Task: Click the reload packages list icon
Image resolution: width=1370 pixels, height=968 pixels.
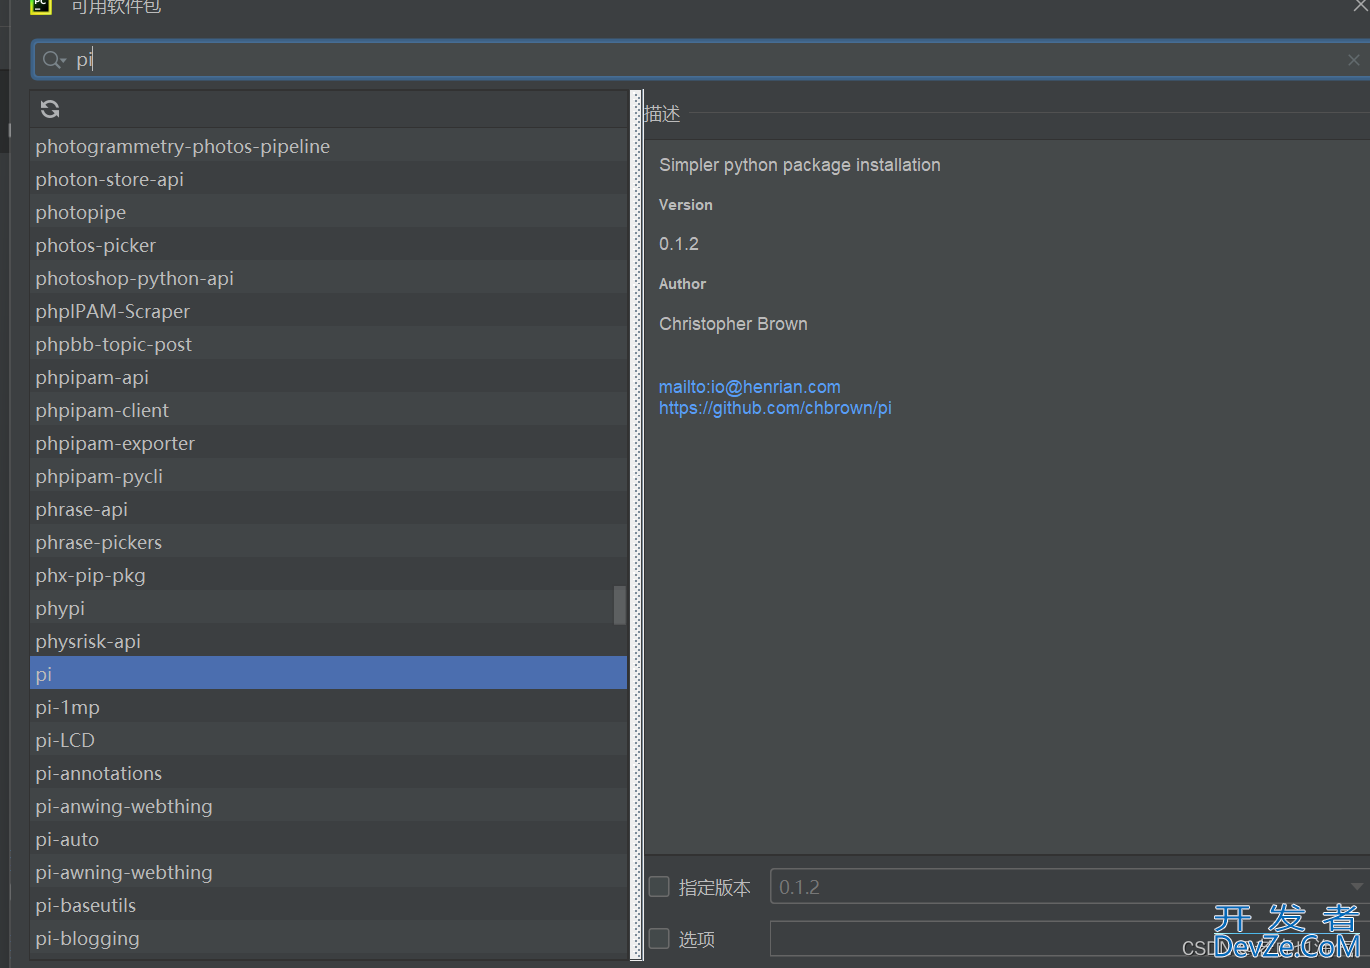Action: [x=50, y=109]
